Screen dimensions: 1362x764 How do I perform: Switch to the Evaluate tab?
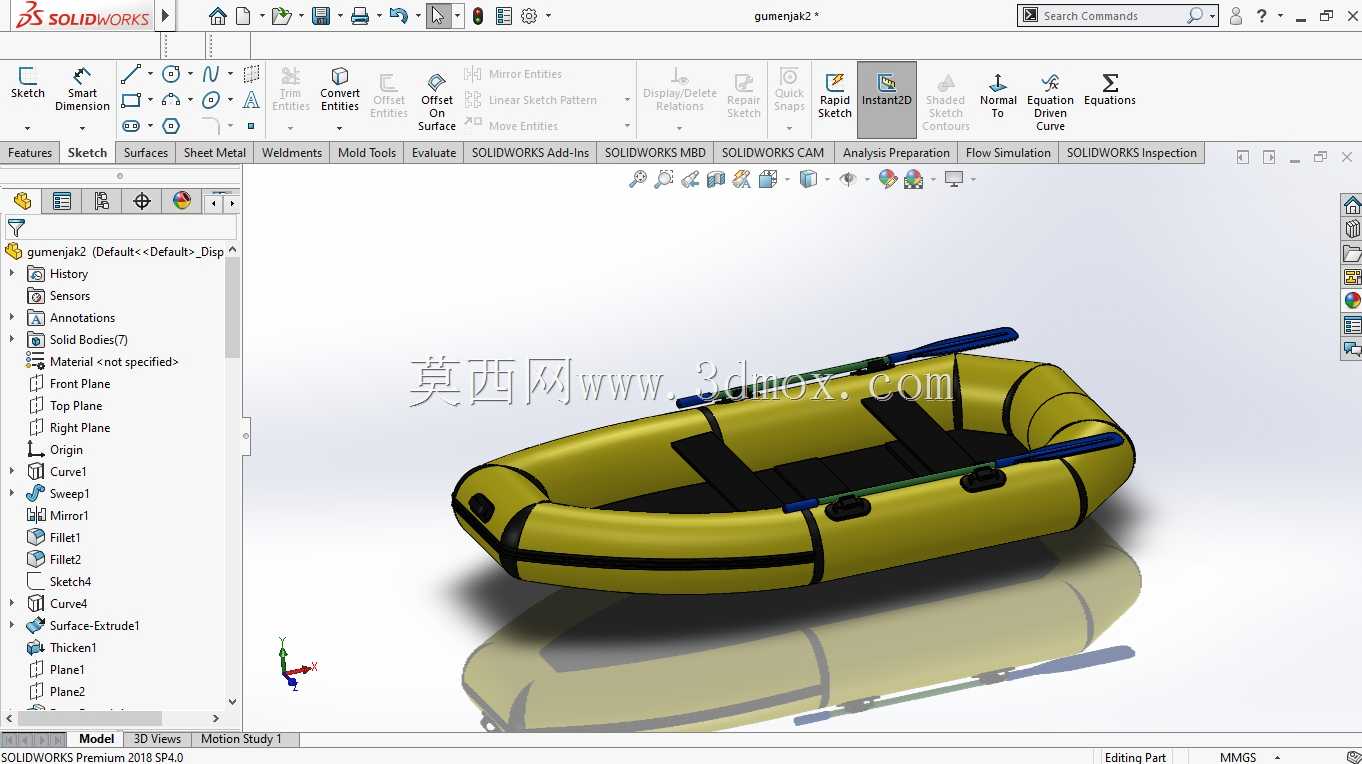(x=434, y=153)
